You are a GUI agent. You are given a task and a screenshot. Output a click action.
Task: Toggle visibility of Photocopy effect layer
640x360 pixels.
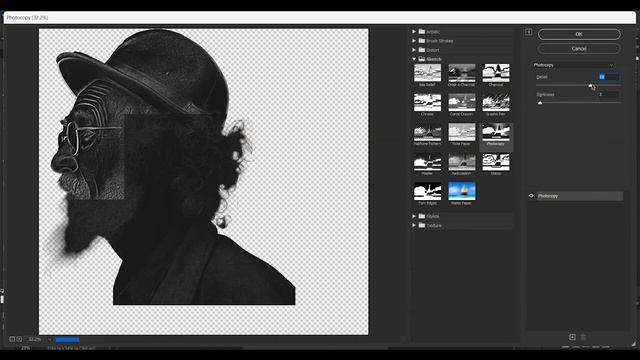[x=531, y=196]
